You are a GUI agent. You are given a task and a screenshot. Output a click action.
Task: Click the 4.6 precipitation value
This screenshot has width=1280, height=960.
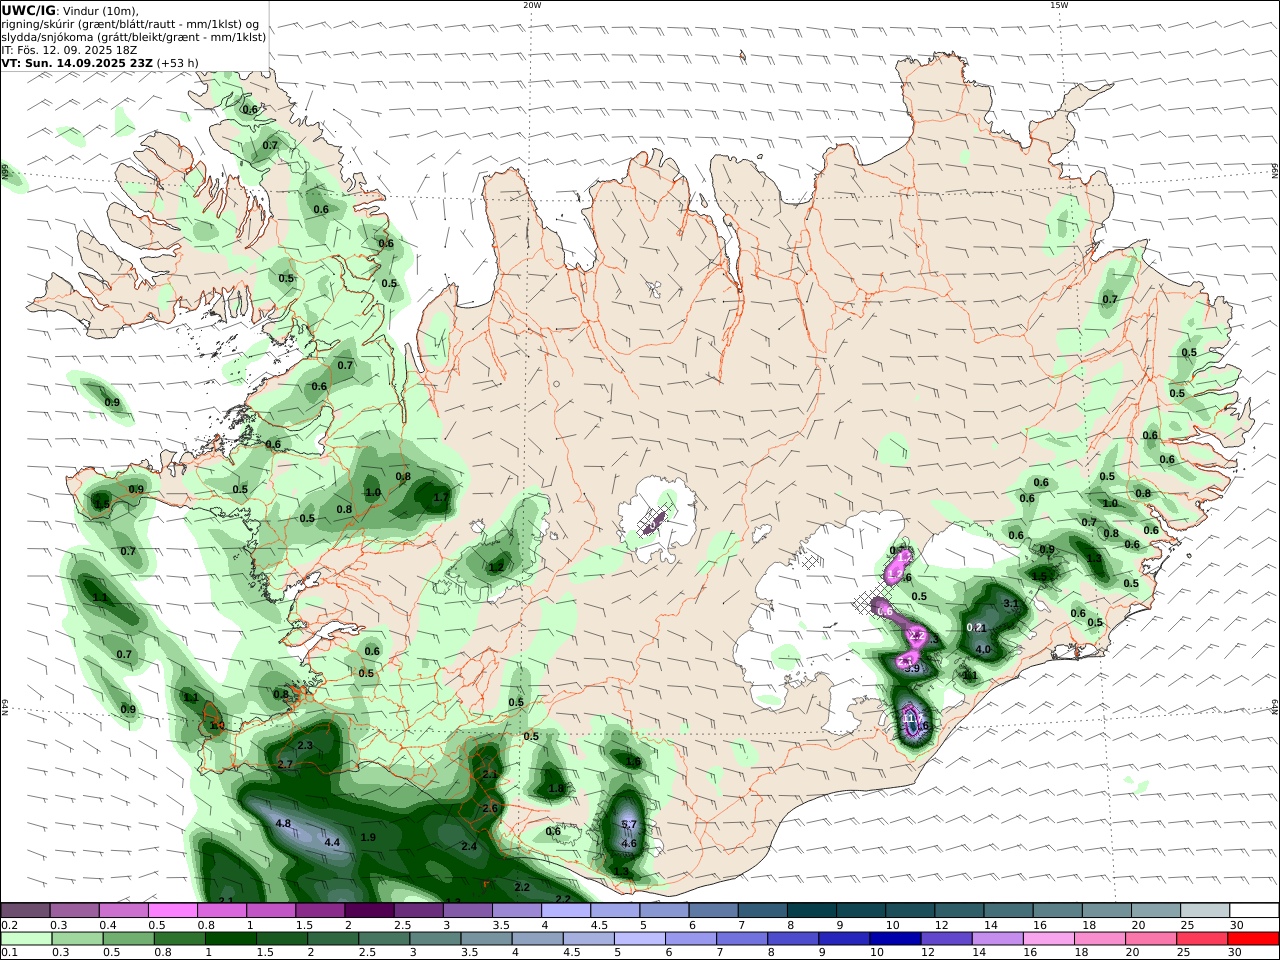pyautogui.click(x=629, y=843)
